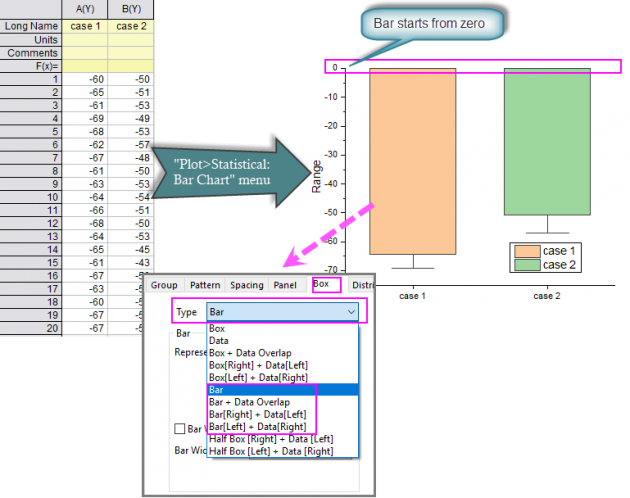Click the A(Y) column header

[x=85, y=7]
